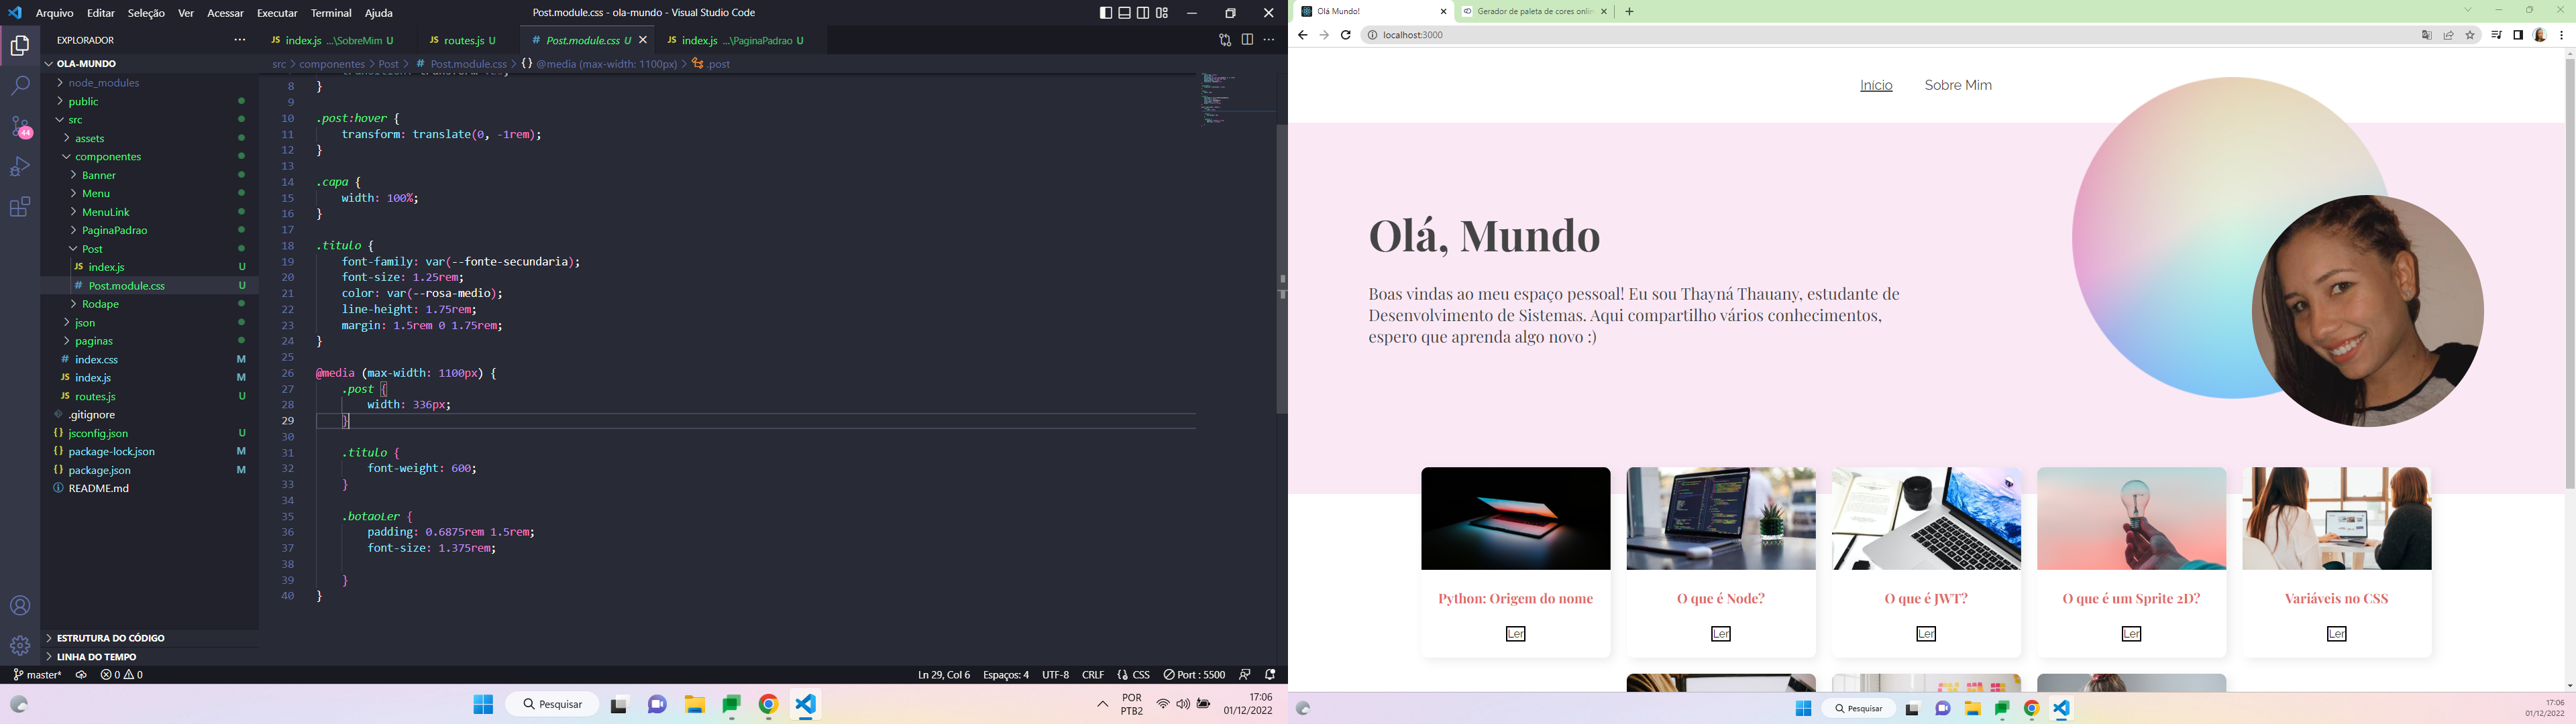
Task: Change line endings via CRLF status item
Action: tap(1093, 675)
